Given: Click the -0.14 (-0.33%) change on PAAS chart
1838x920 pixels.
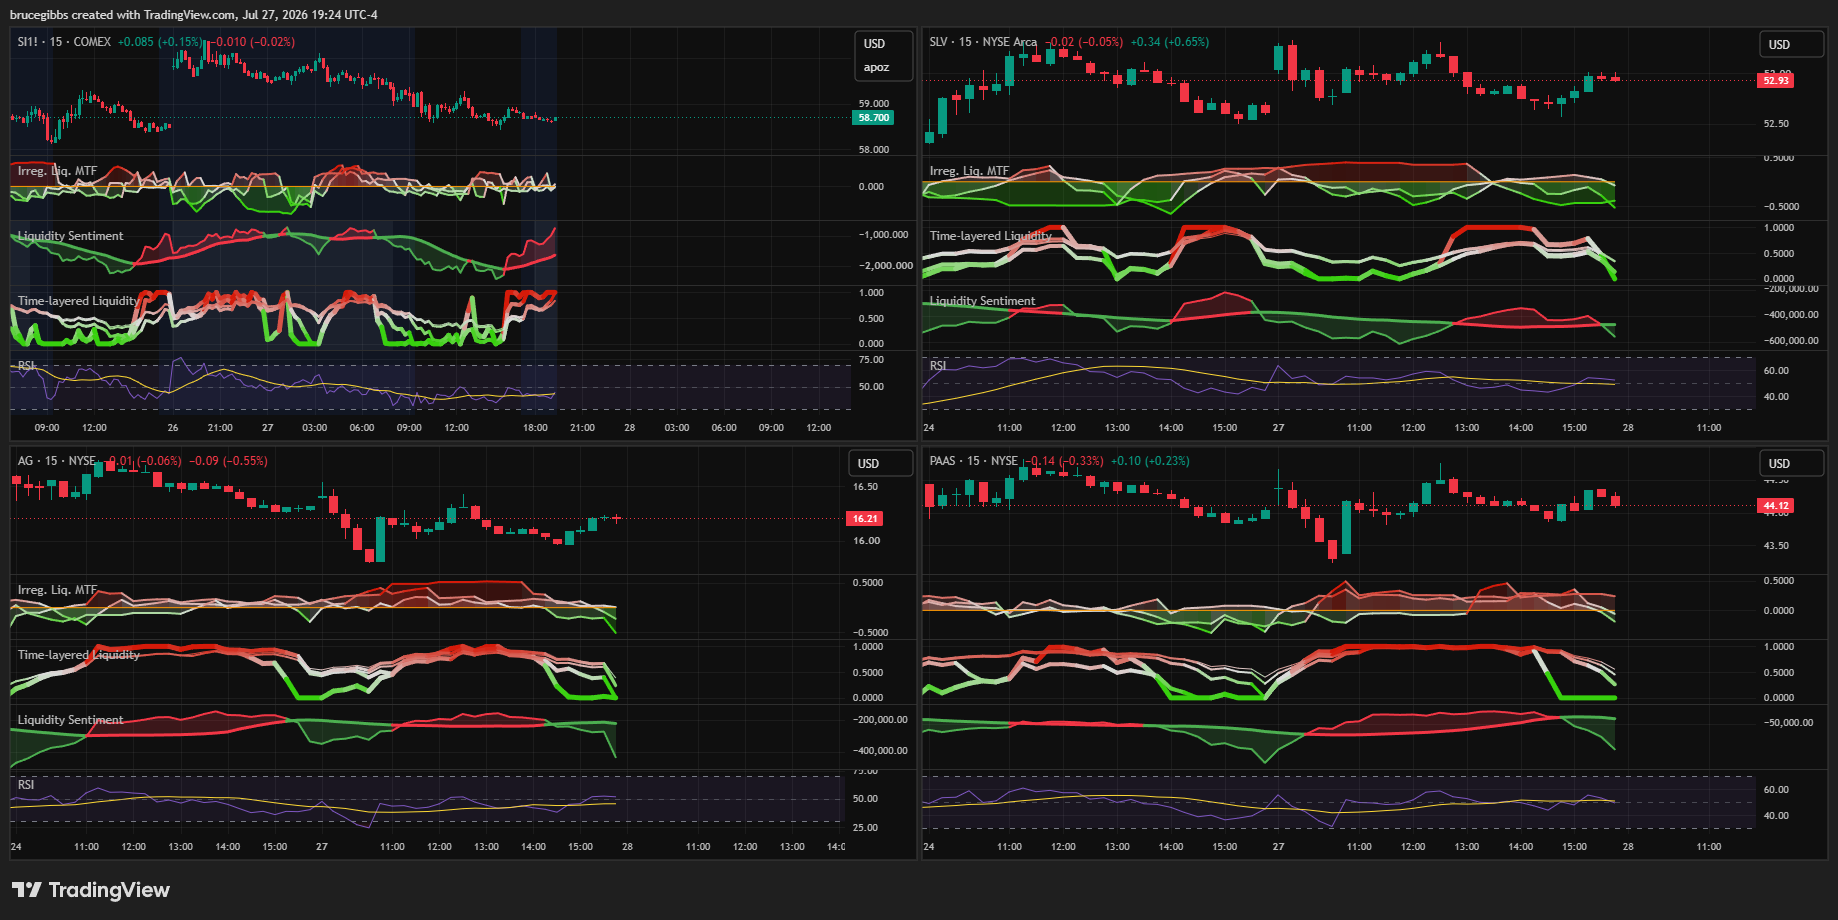Looking at the screenshot, I should tap(1066, 461).
